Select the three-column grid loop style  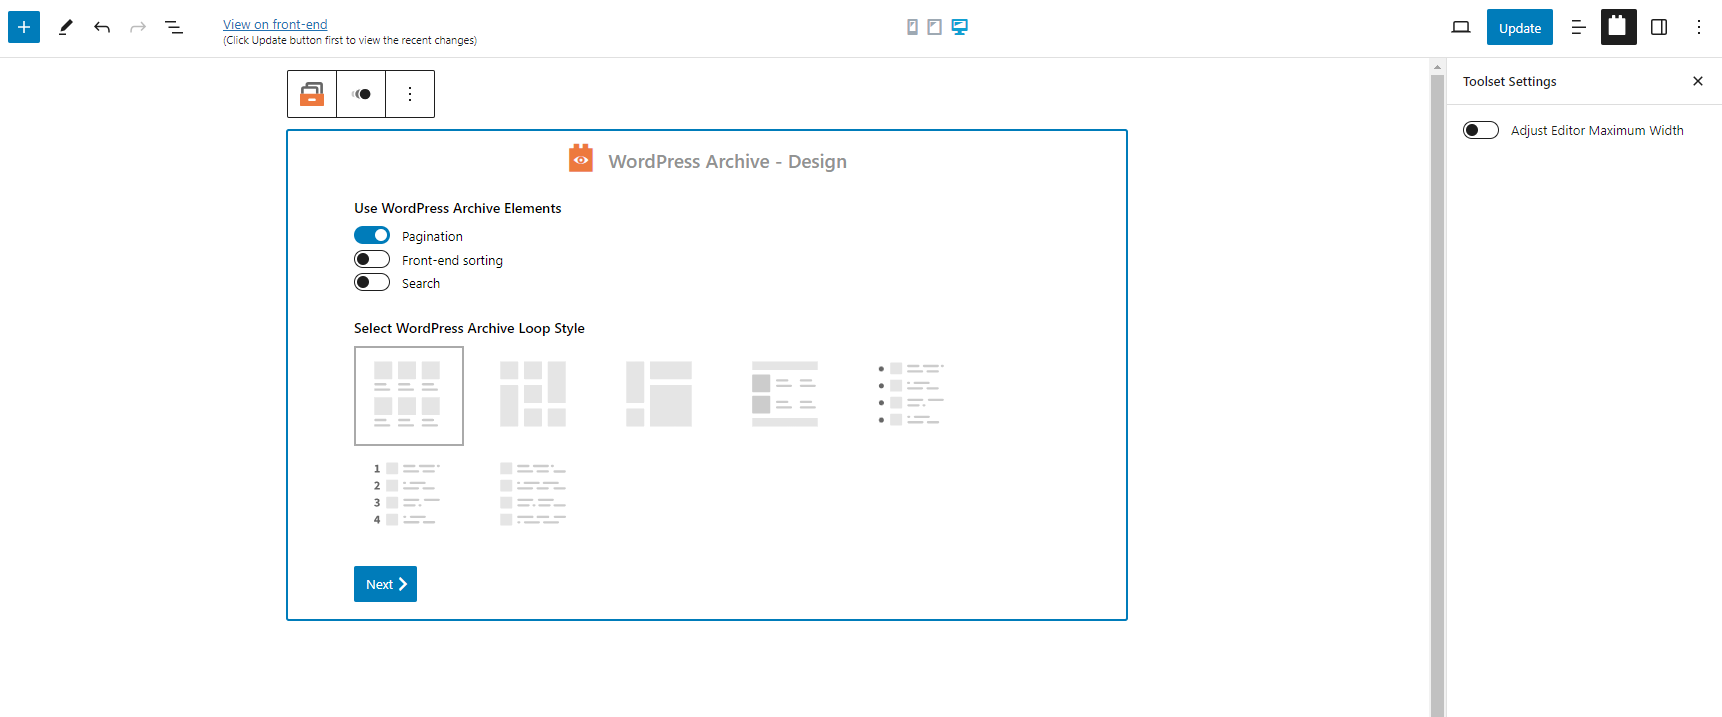coord(409,396)
